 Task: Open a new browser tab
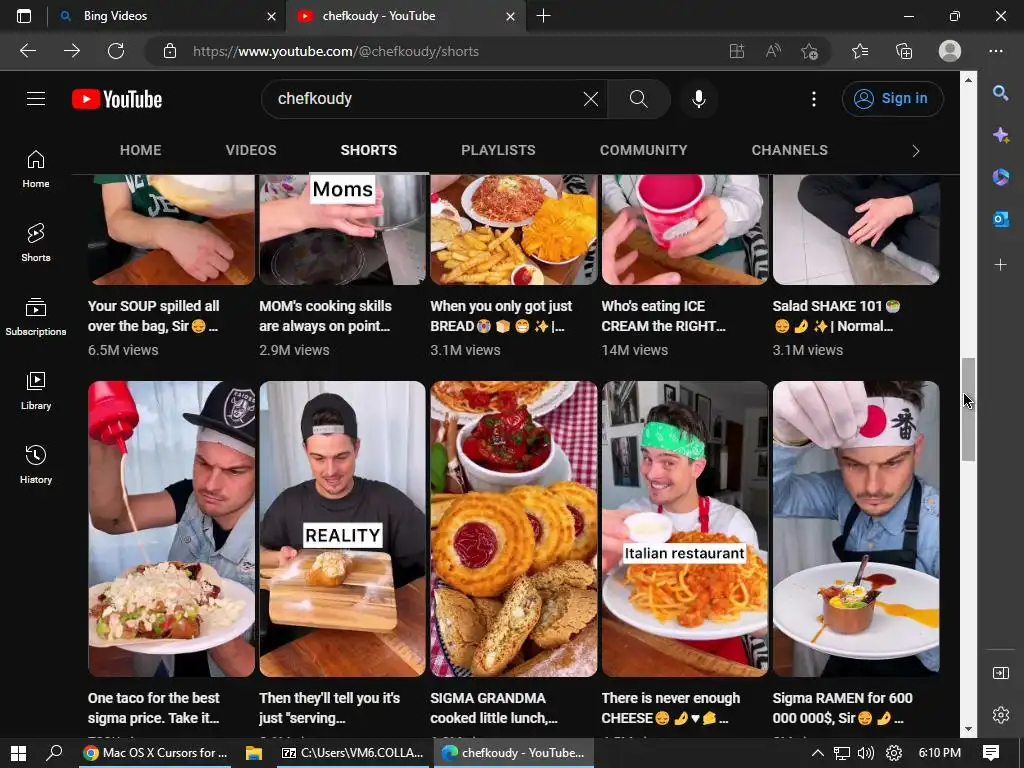pyautogui.click(x=543, y=16)
